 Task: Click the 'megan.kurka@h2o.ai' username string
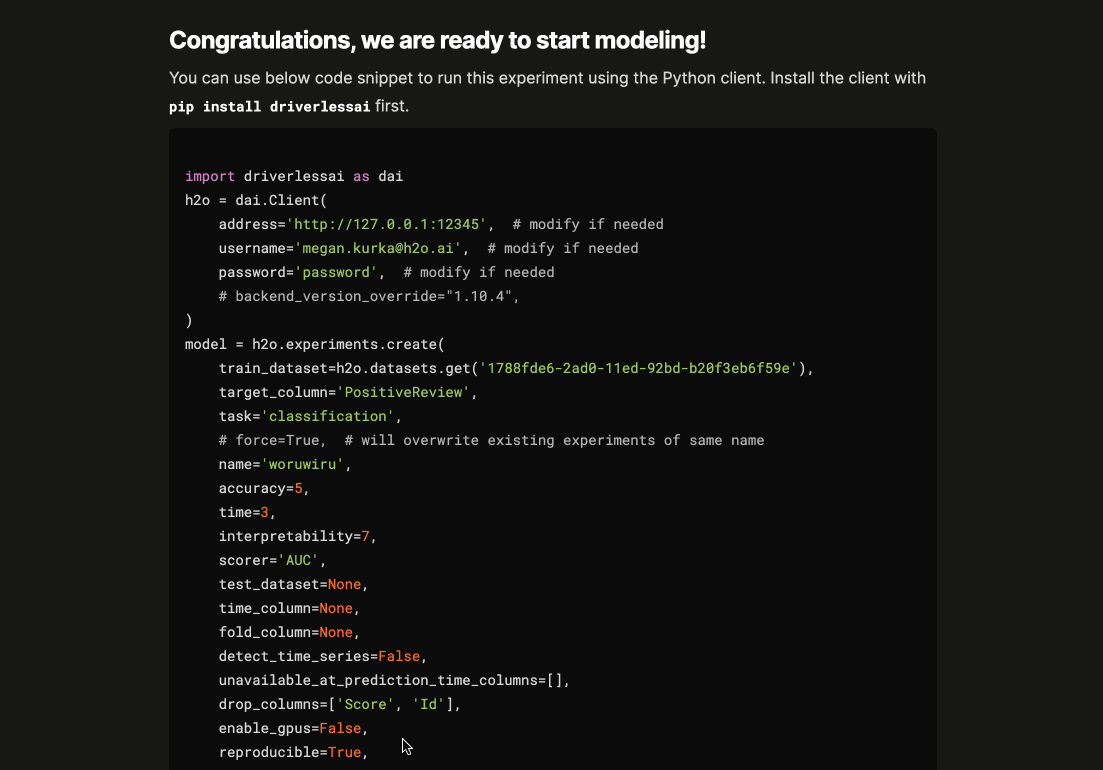[377, 248]
